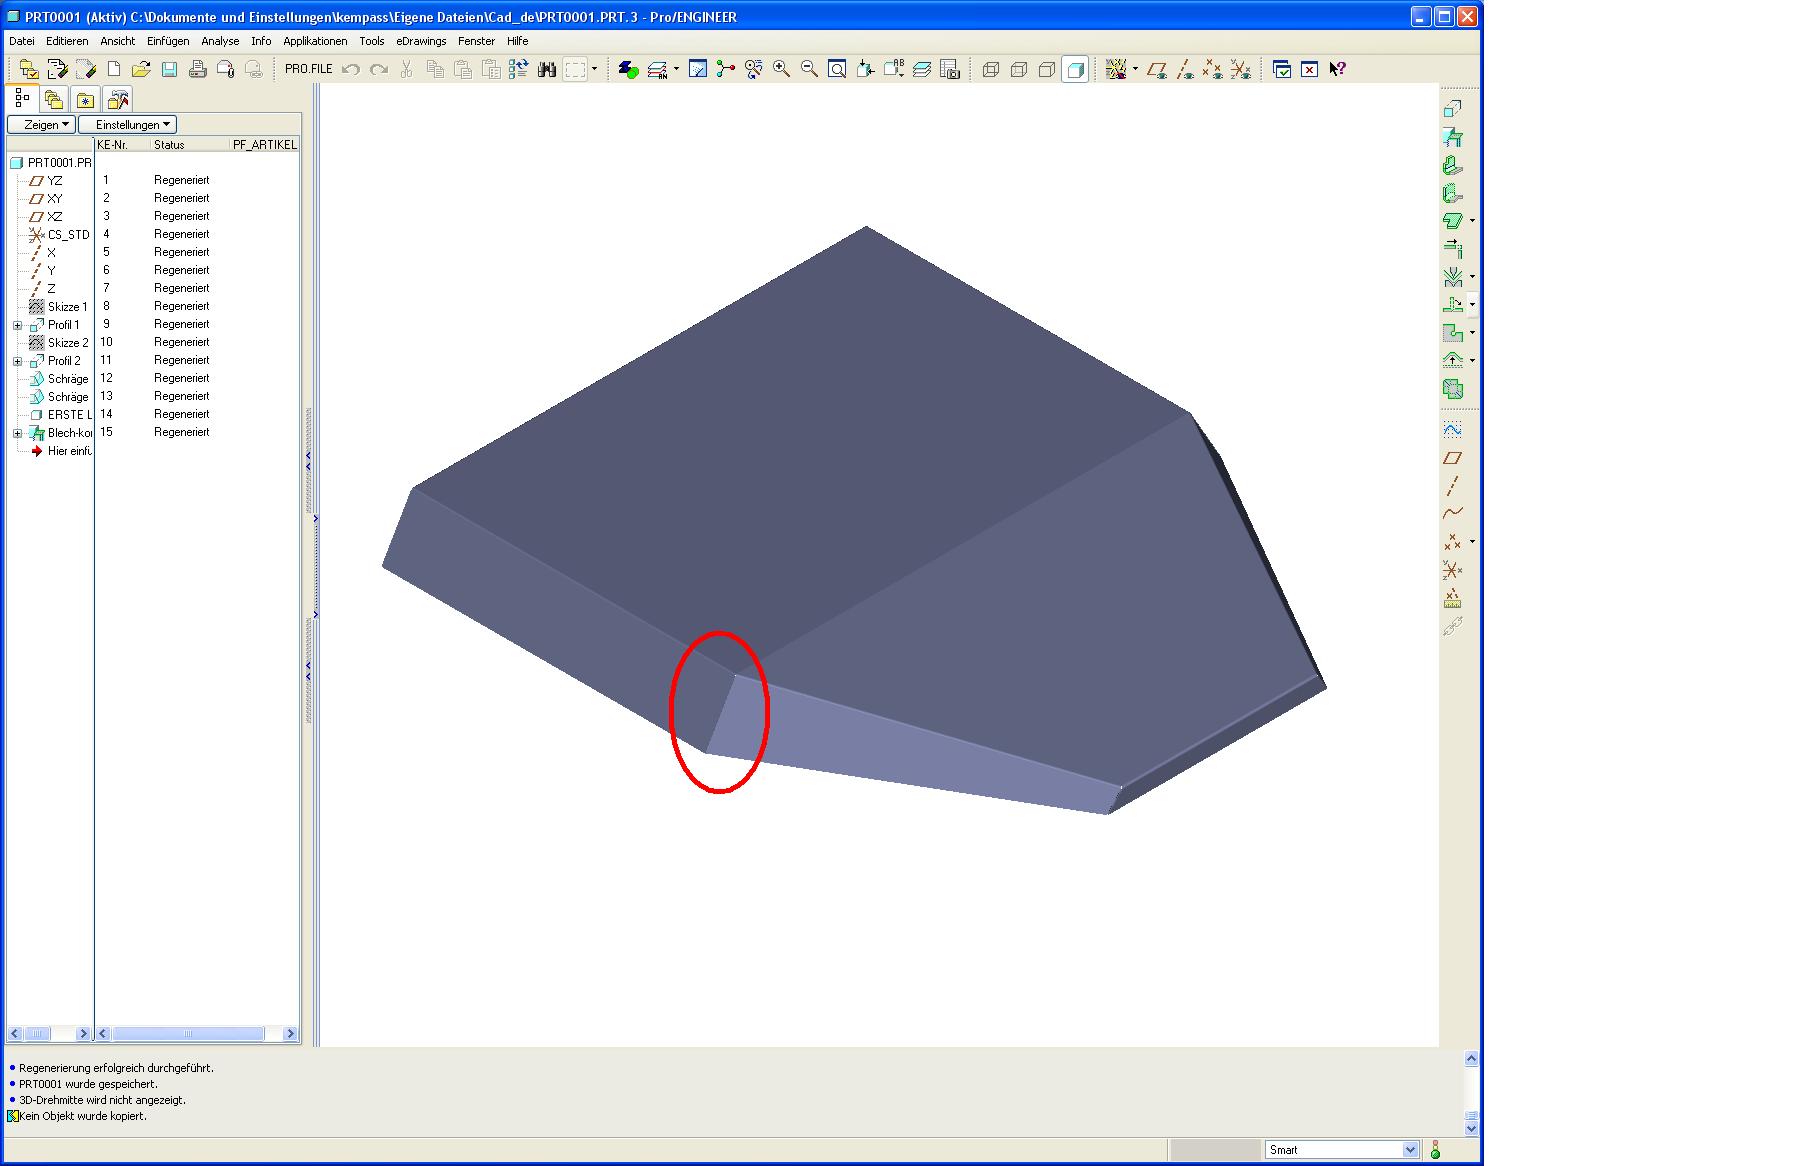Switch to the model tree tab
Viewport: 1796px width, 1166px height.
click(23, 99)
